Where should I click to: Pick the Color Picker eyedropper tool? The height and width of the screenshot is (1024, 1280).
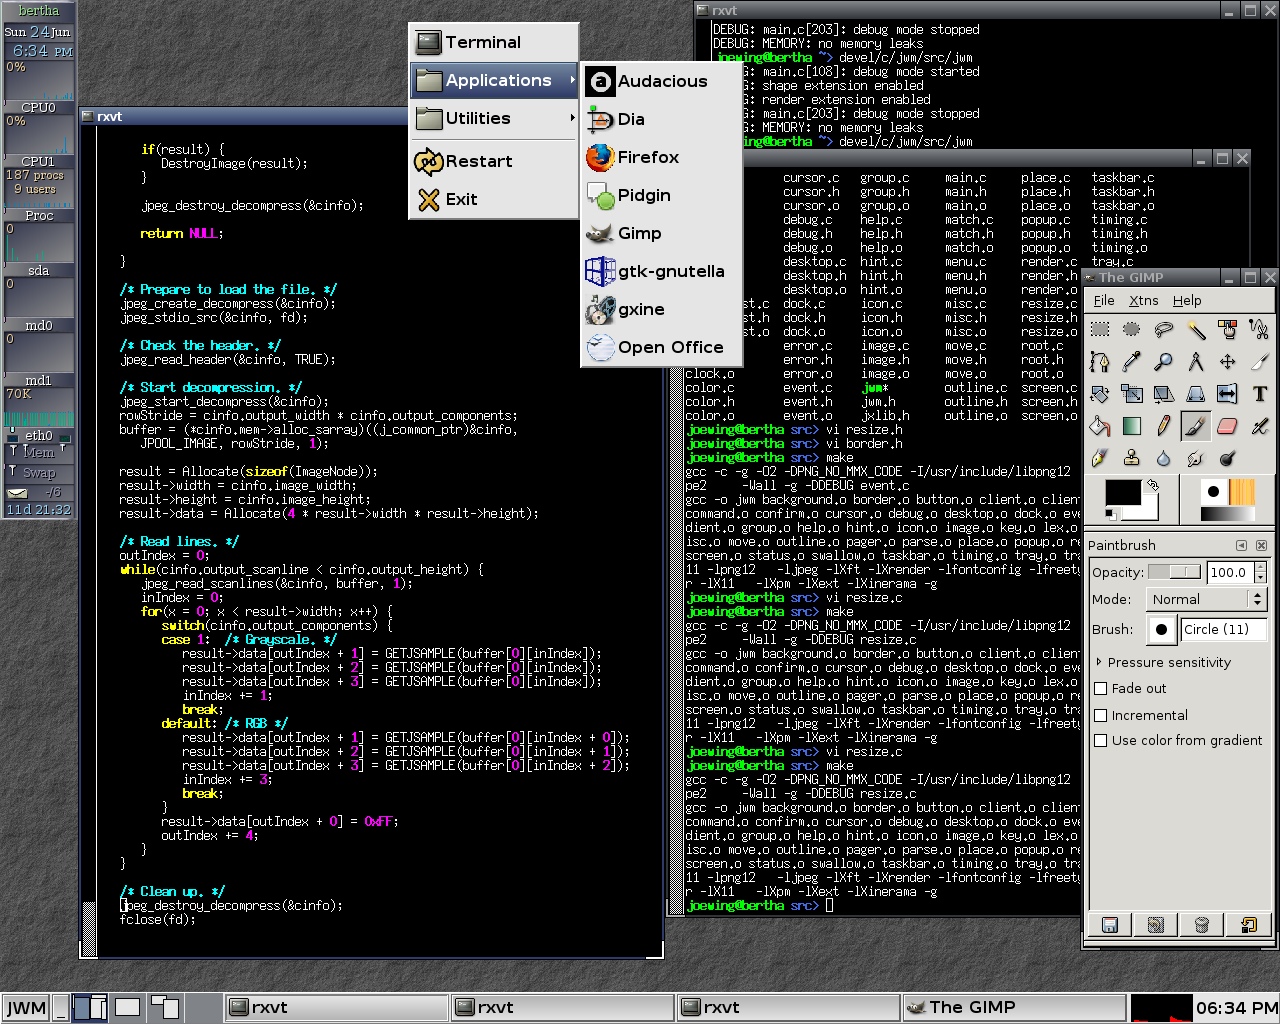click(1132, 362)
